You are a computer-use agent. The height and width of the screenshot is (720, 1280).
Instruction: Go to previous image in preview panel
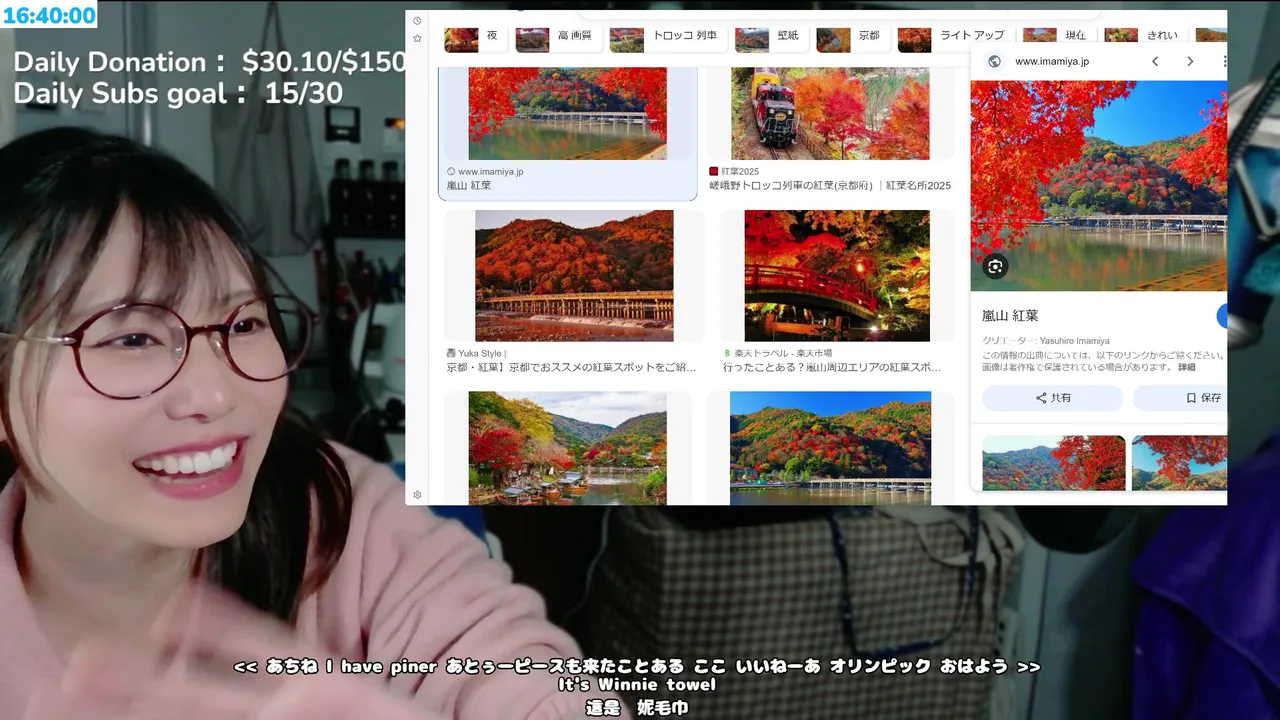(x=1155, y=61)
